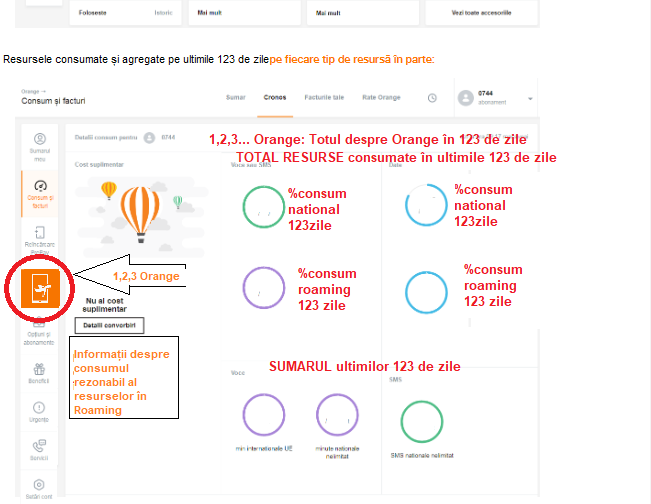Open Reîncărcare PrePay sidebar item
The width and height of the screenshot is (651, 504).
coord(39,238)
